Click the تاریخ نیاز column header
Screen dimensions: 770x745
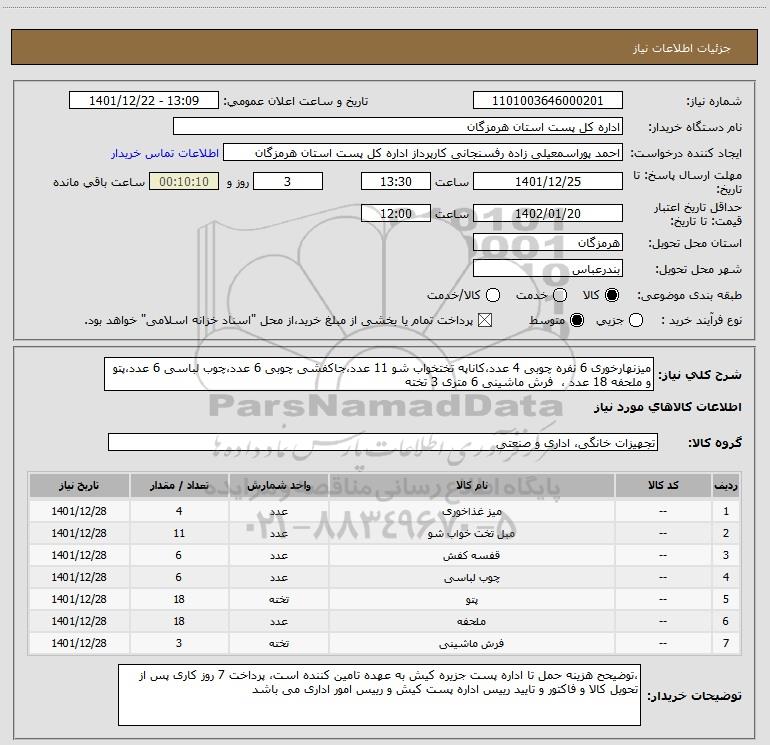[x=79, y=486]
